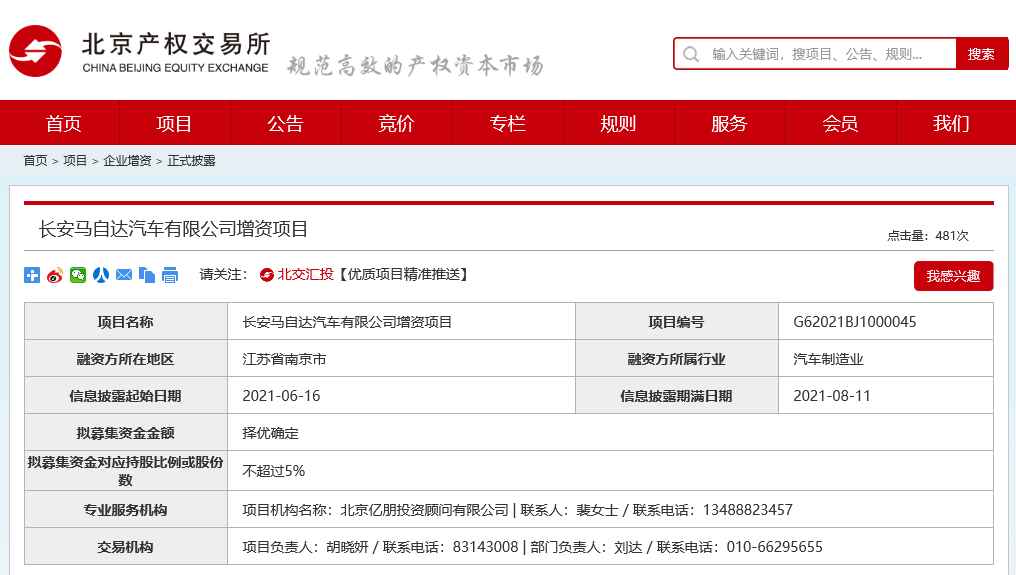Go to 企业增资 in the breadcrumb
The image size is (1016, 575).
[127, 161]
